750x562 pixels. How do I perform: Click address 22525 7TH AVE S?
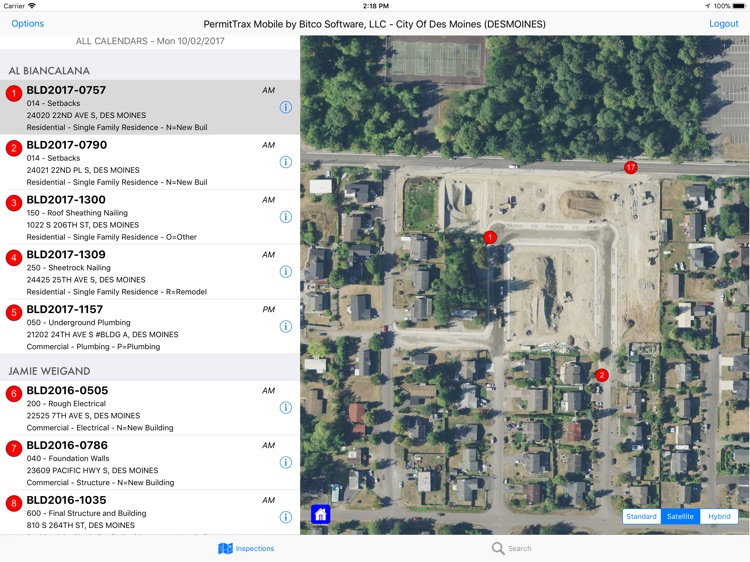(x=83, y=416)
